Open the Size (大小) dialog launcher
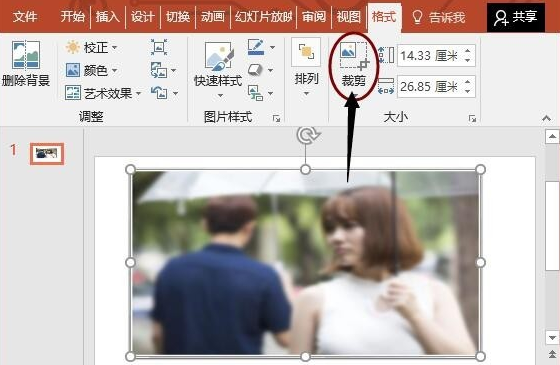Viewport: 560px width, 365px height. (472, 119)
